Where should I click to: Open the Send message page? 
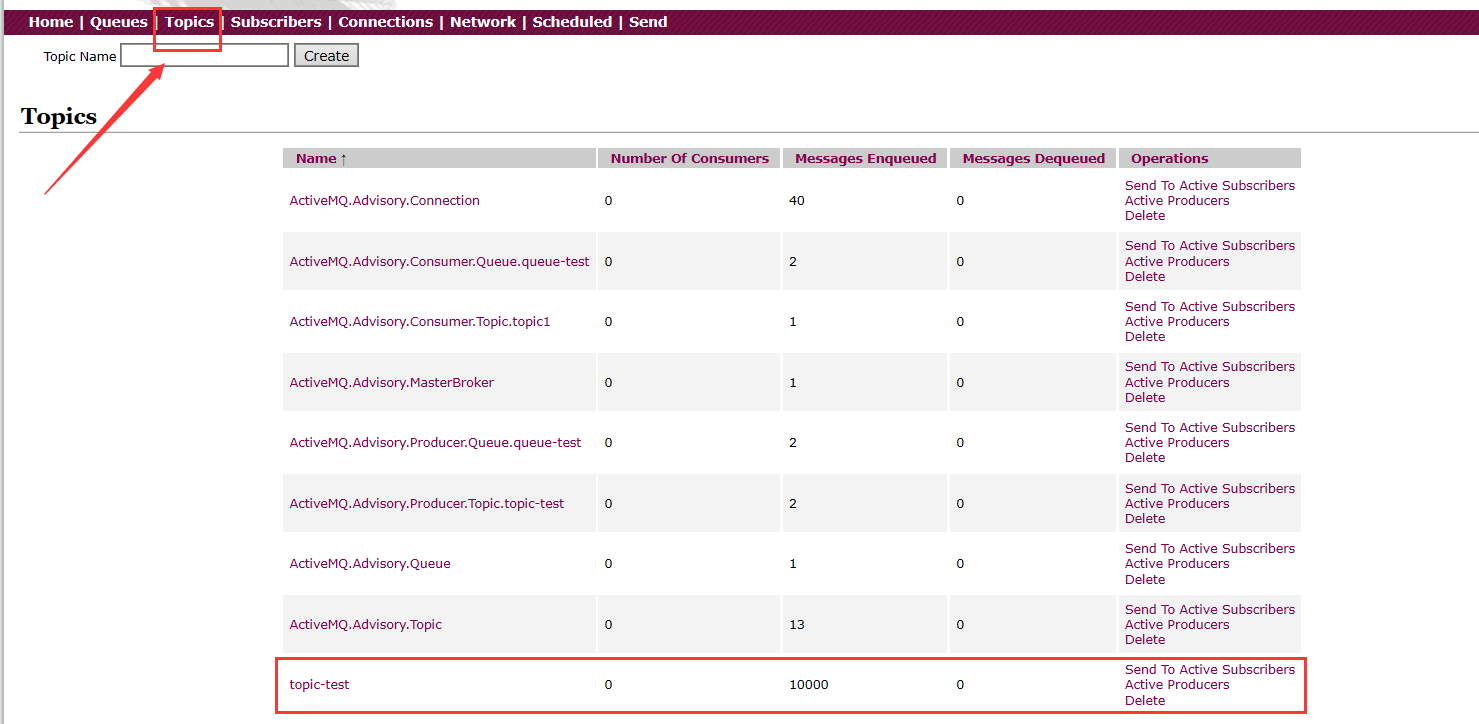(x=648, y=22)
